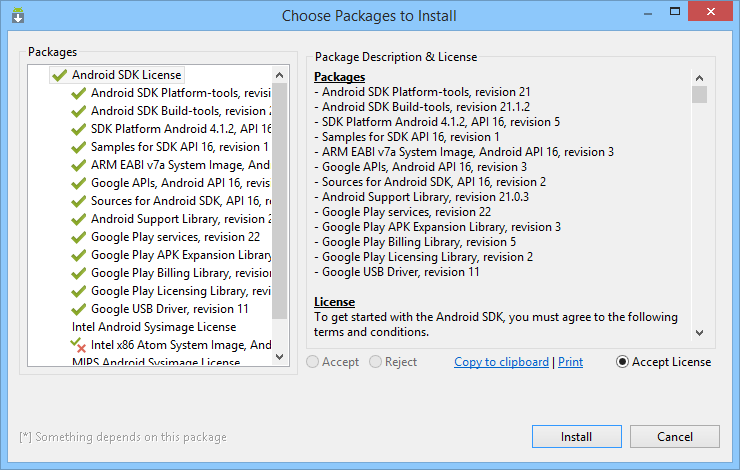740x470 pixels.
Task: Click checkmark icon beside ARM EABI v7a System Image
Action: tap(78, 165)
